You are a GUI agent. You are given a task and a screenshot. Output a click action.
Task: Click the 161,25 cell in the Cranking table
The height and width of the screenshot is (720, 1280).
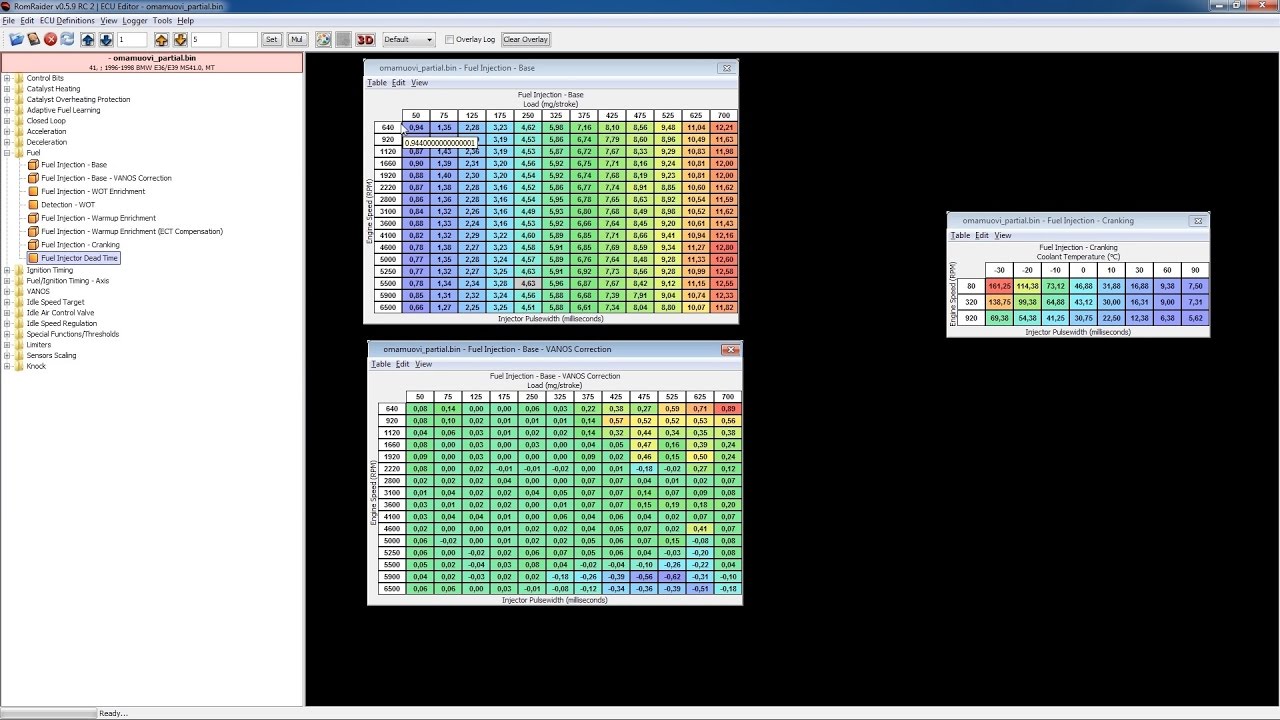pyautogui.click(x=999, y=286)
